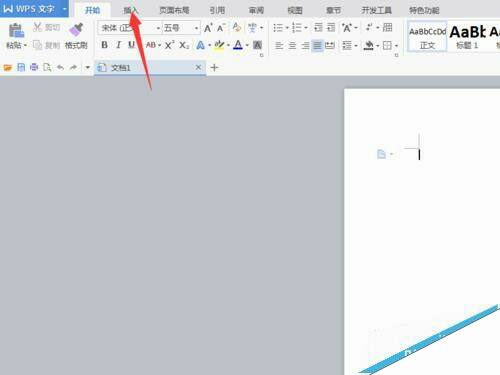Image resolution: width=500 pixels, height=375 pixels.
Task: Switch to the 开发工具 tab
Action: (x=376, y=10)
